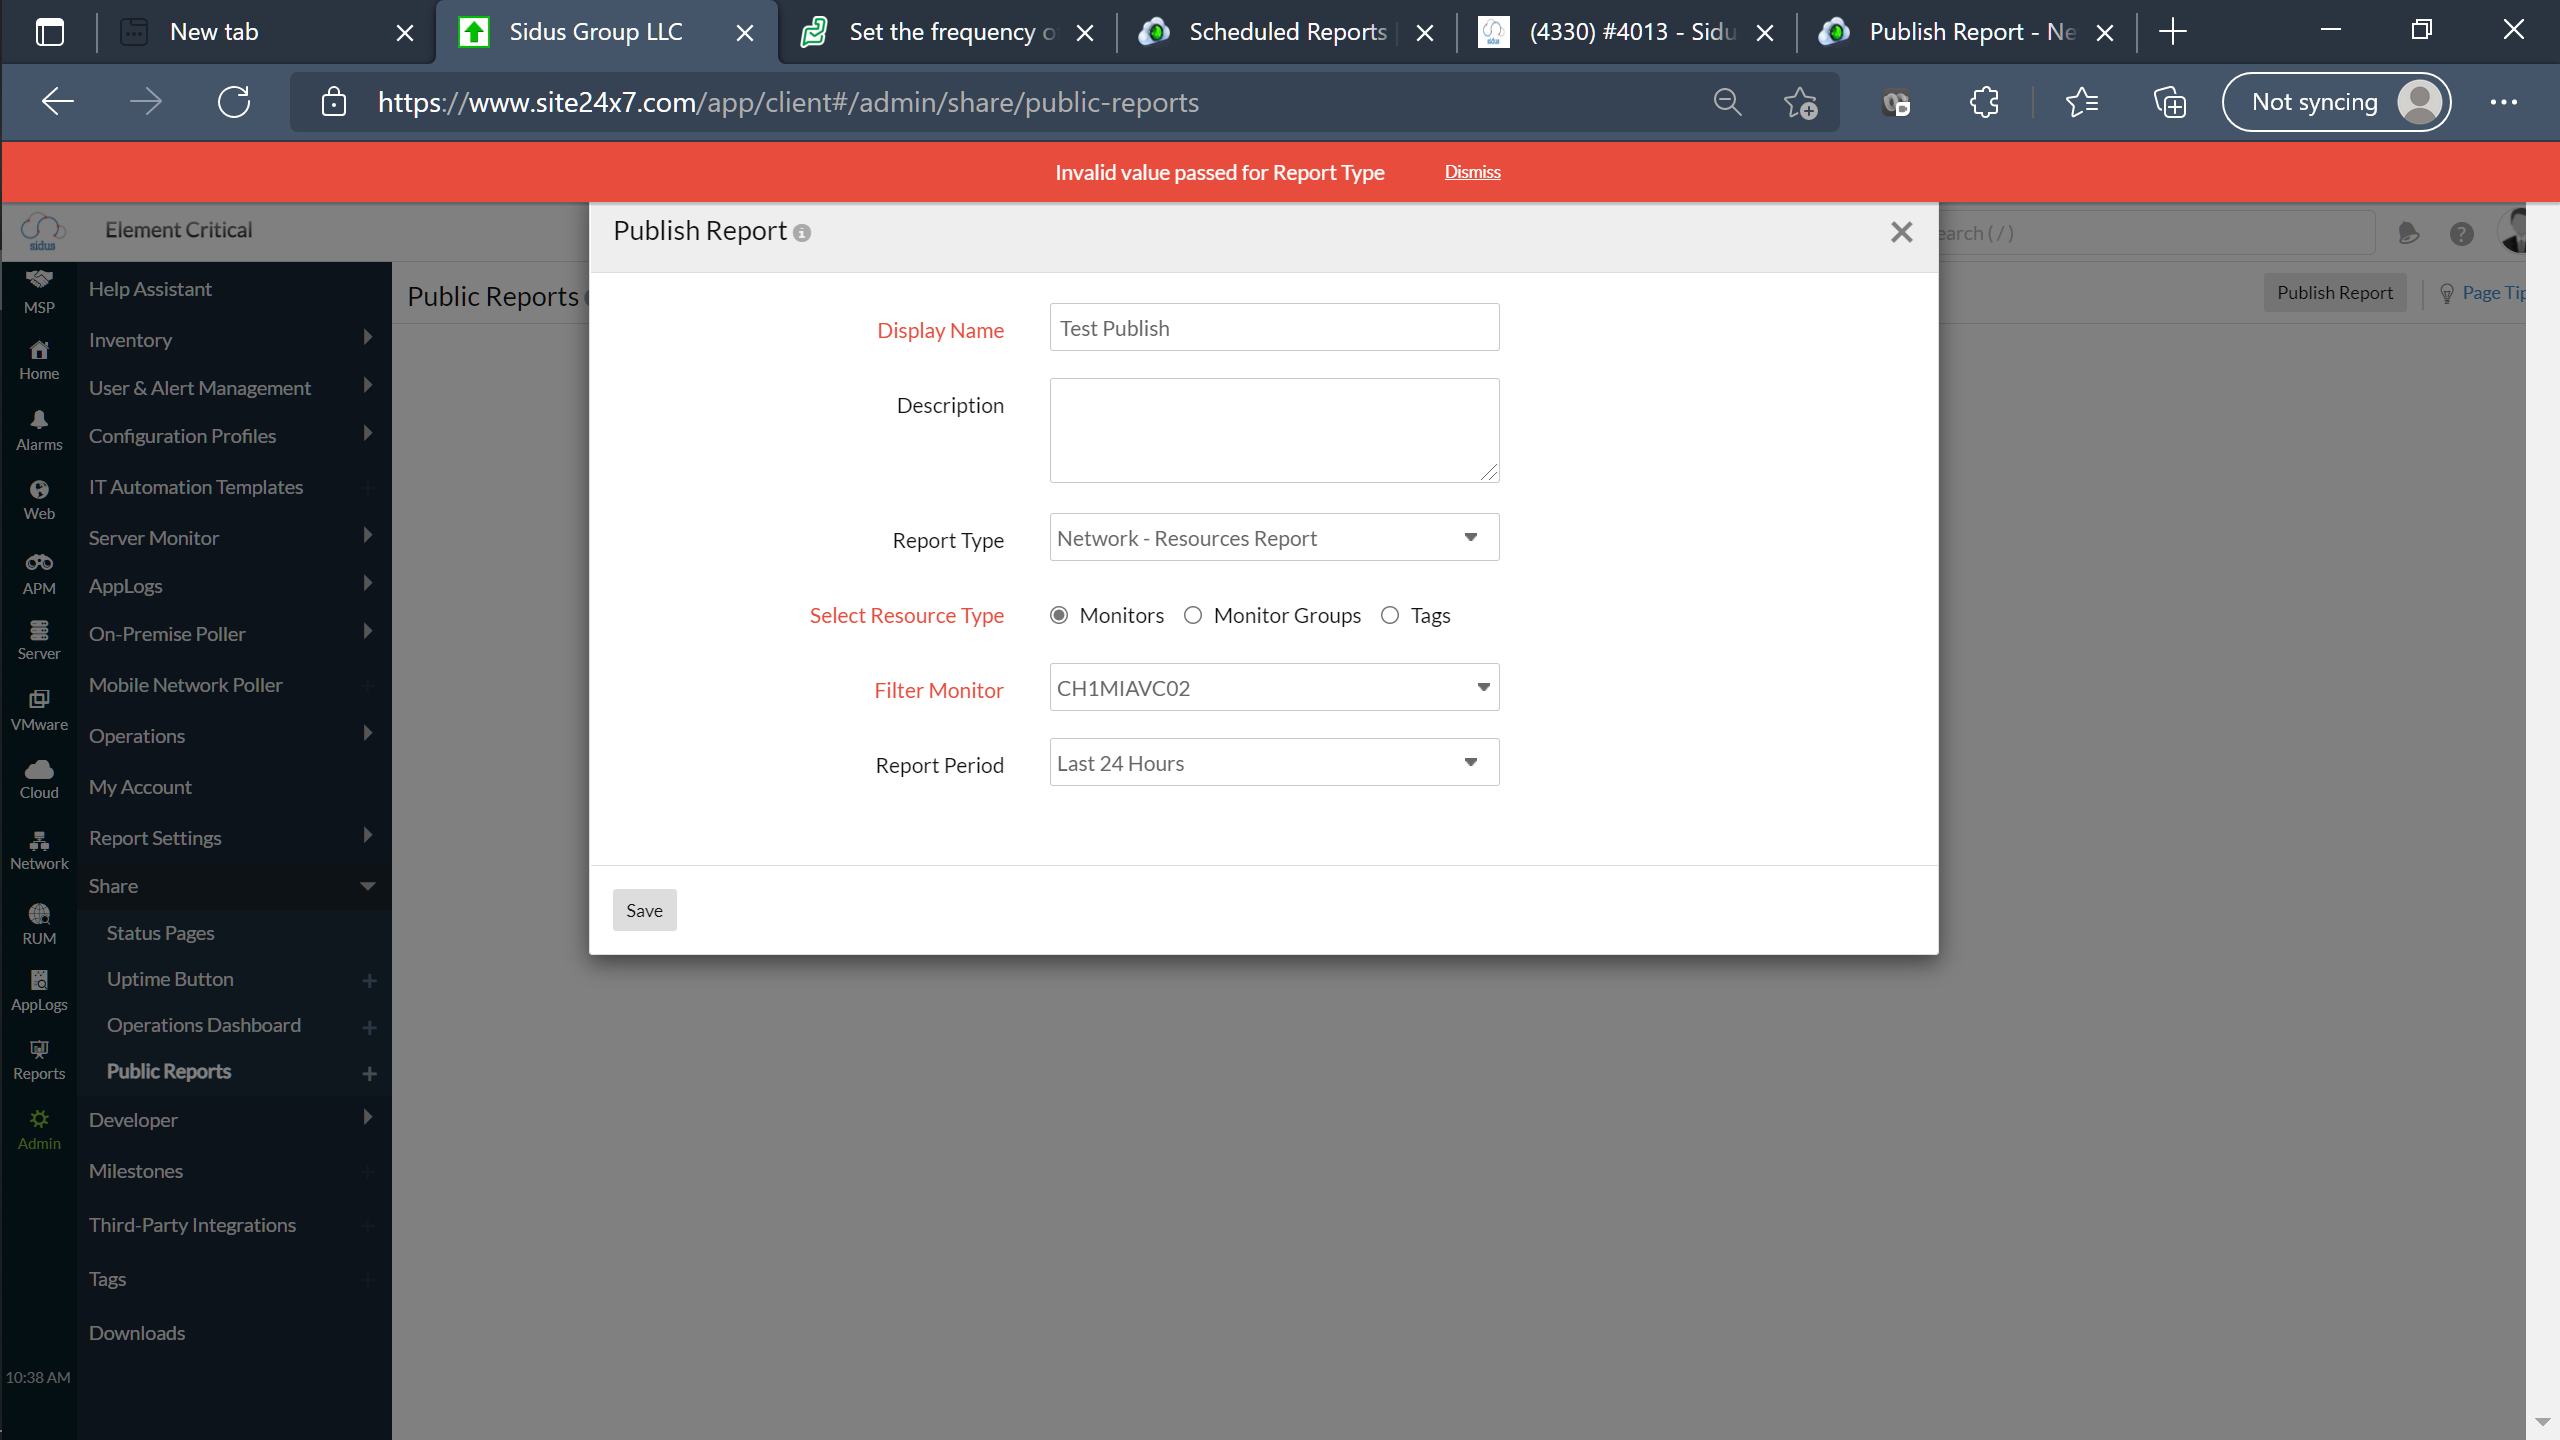This screenshot has height=1440, width=2560.
Task: Click the info icon beside Publish Report title
Action: (802, 233)
